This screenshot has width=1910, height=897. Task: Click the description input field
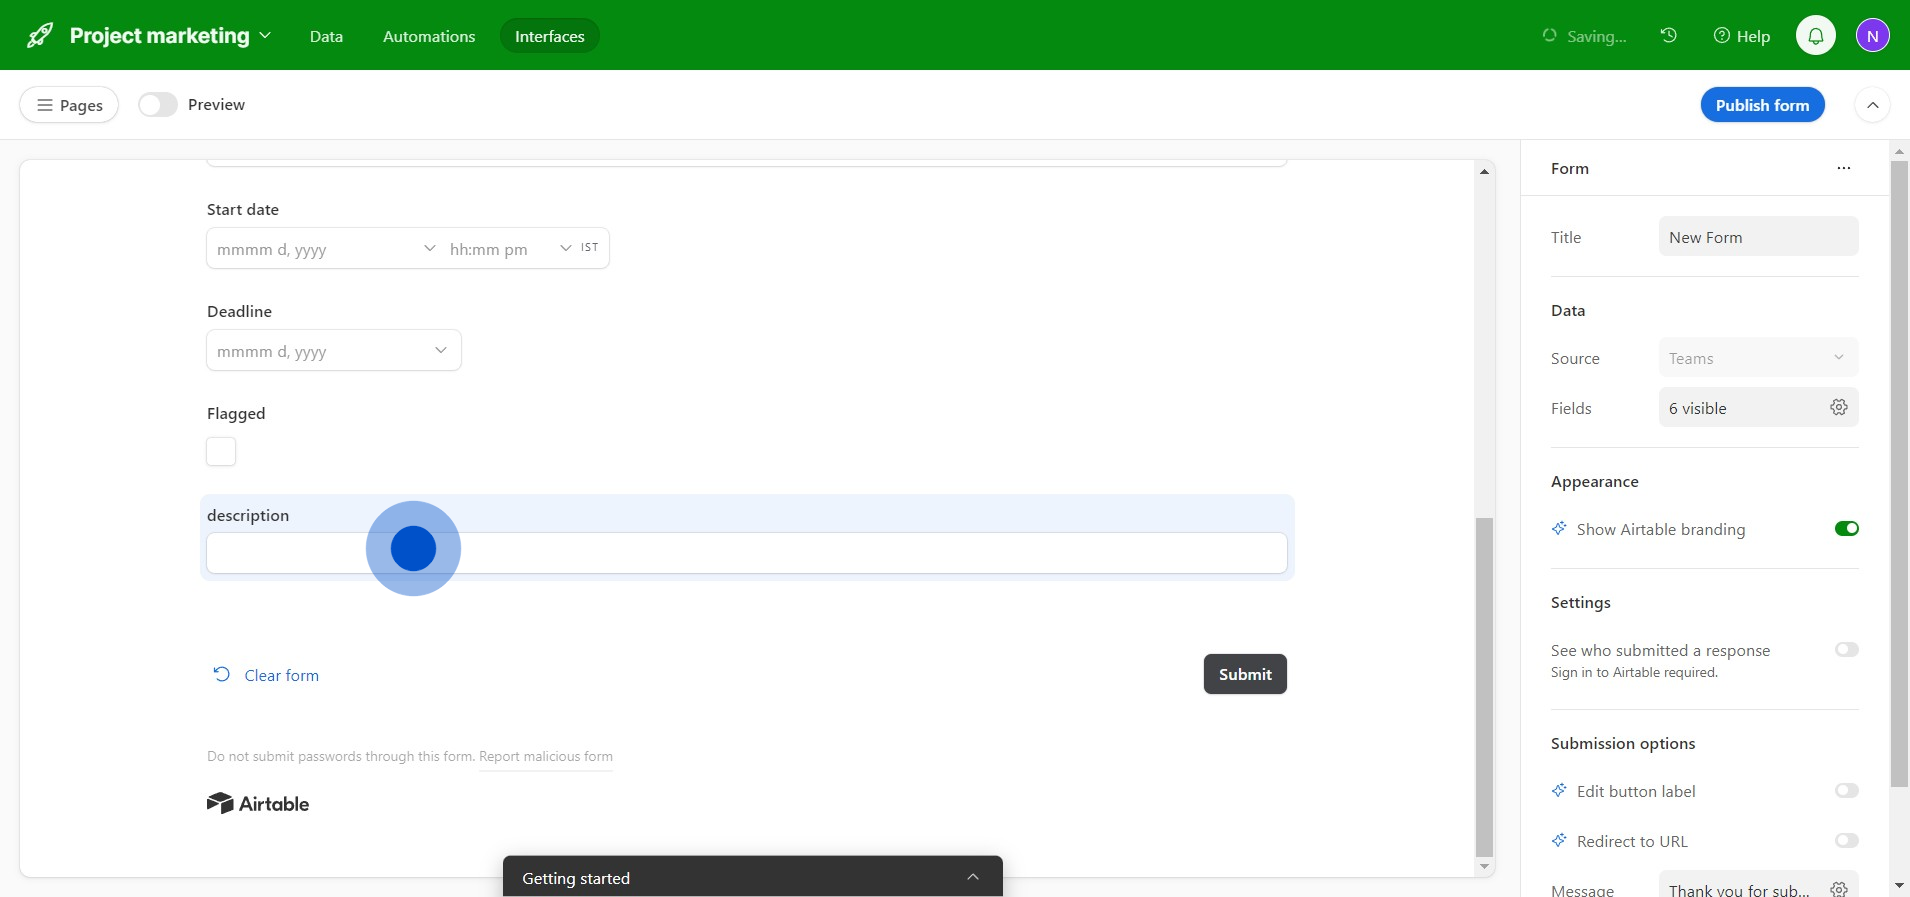(746, 553)
